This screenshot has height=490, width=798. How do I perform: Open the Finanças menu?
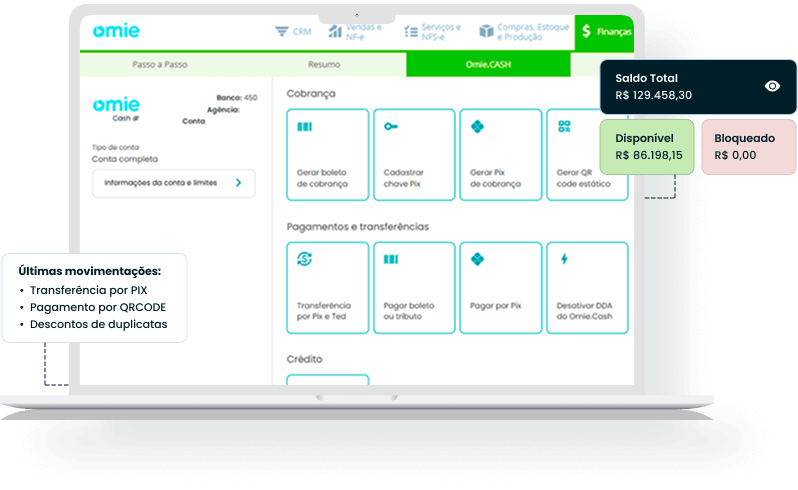click(x=604, y=32)
